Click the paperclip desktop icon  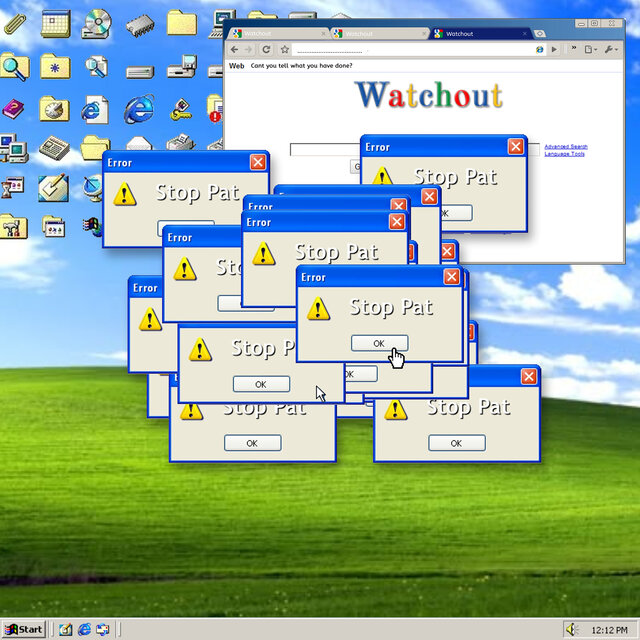15,24
